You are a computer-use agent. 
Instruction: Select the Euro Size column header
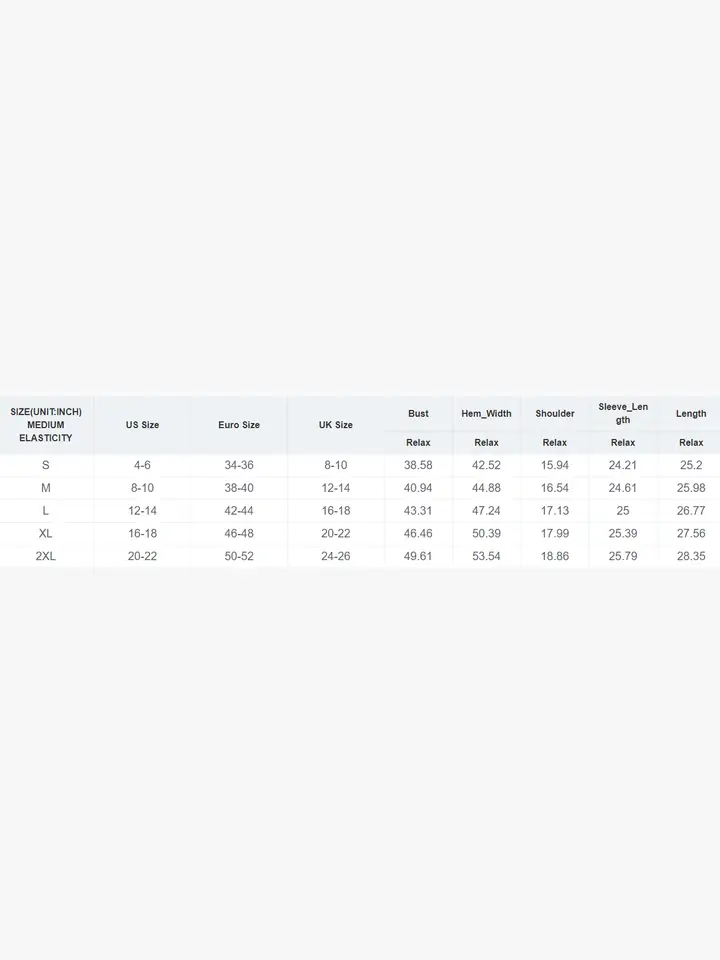pos(239,425)
